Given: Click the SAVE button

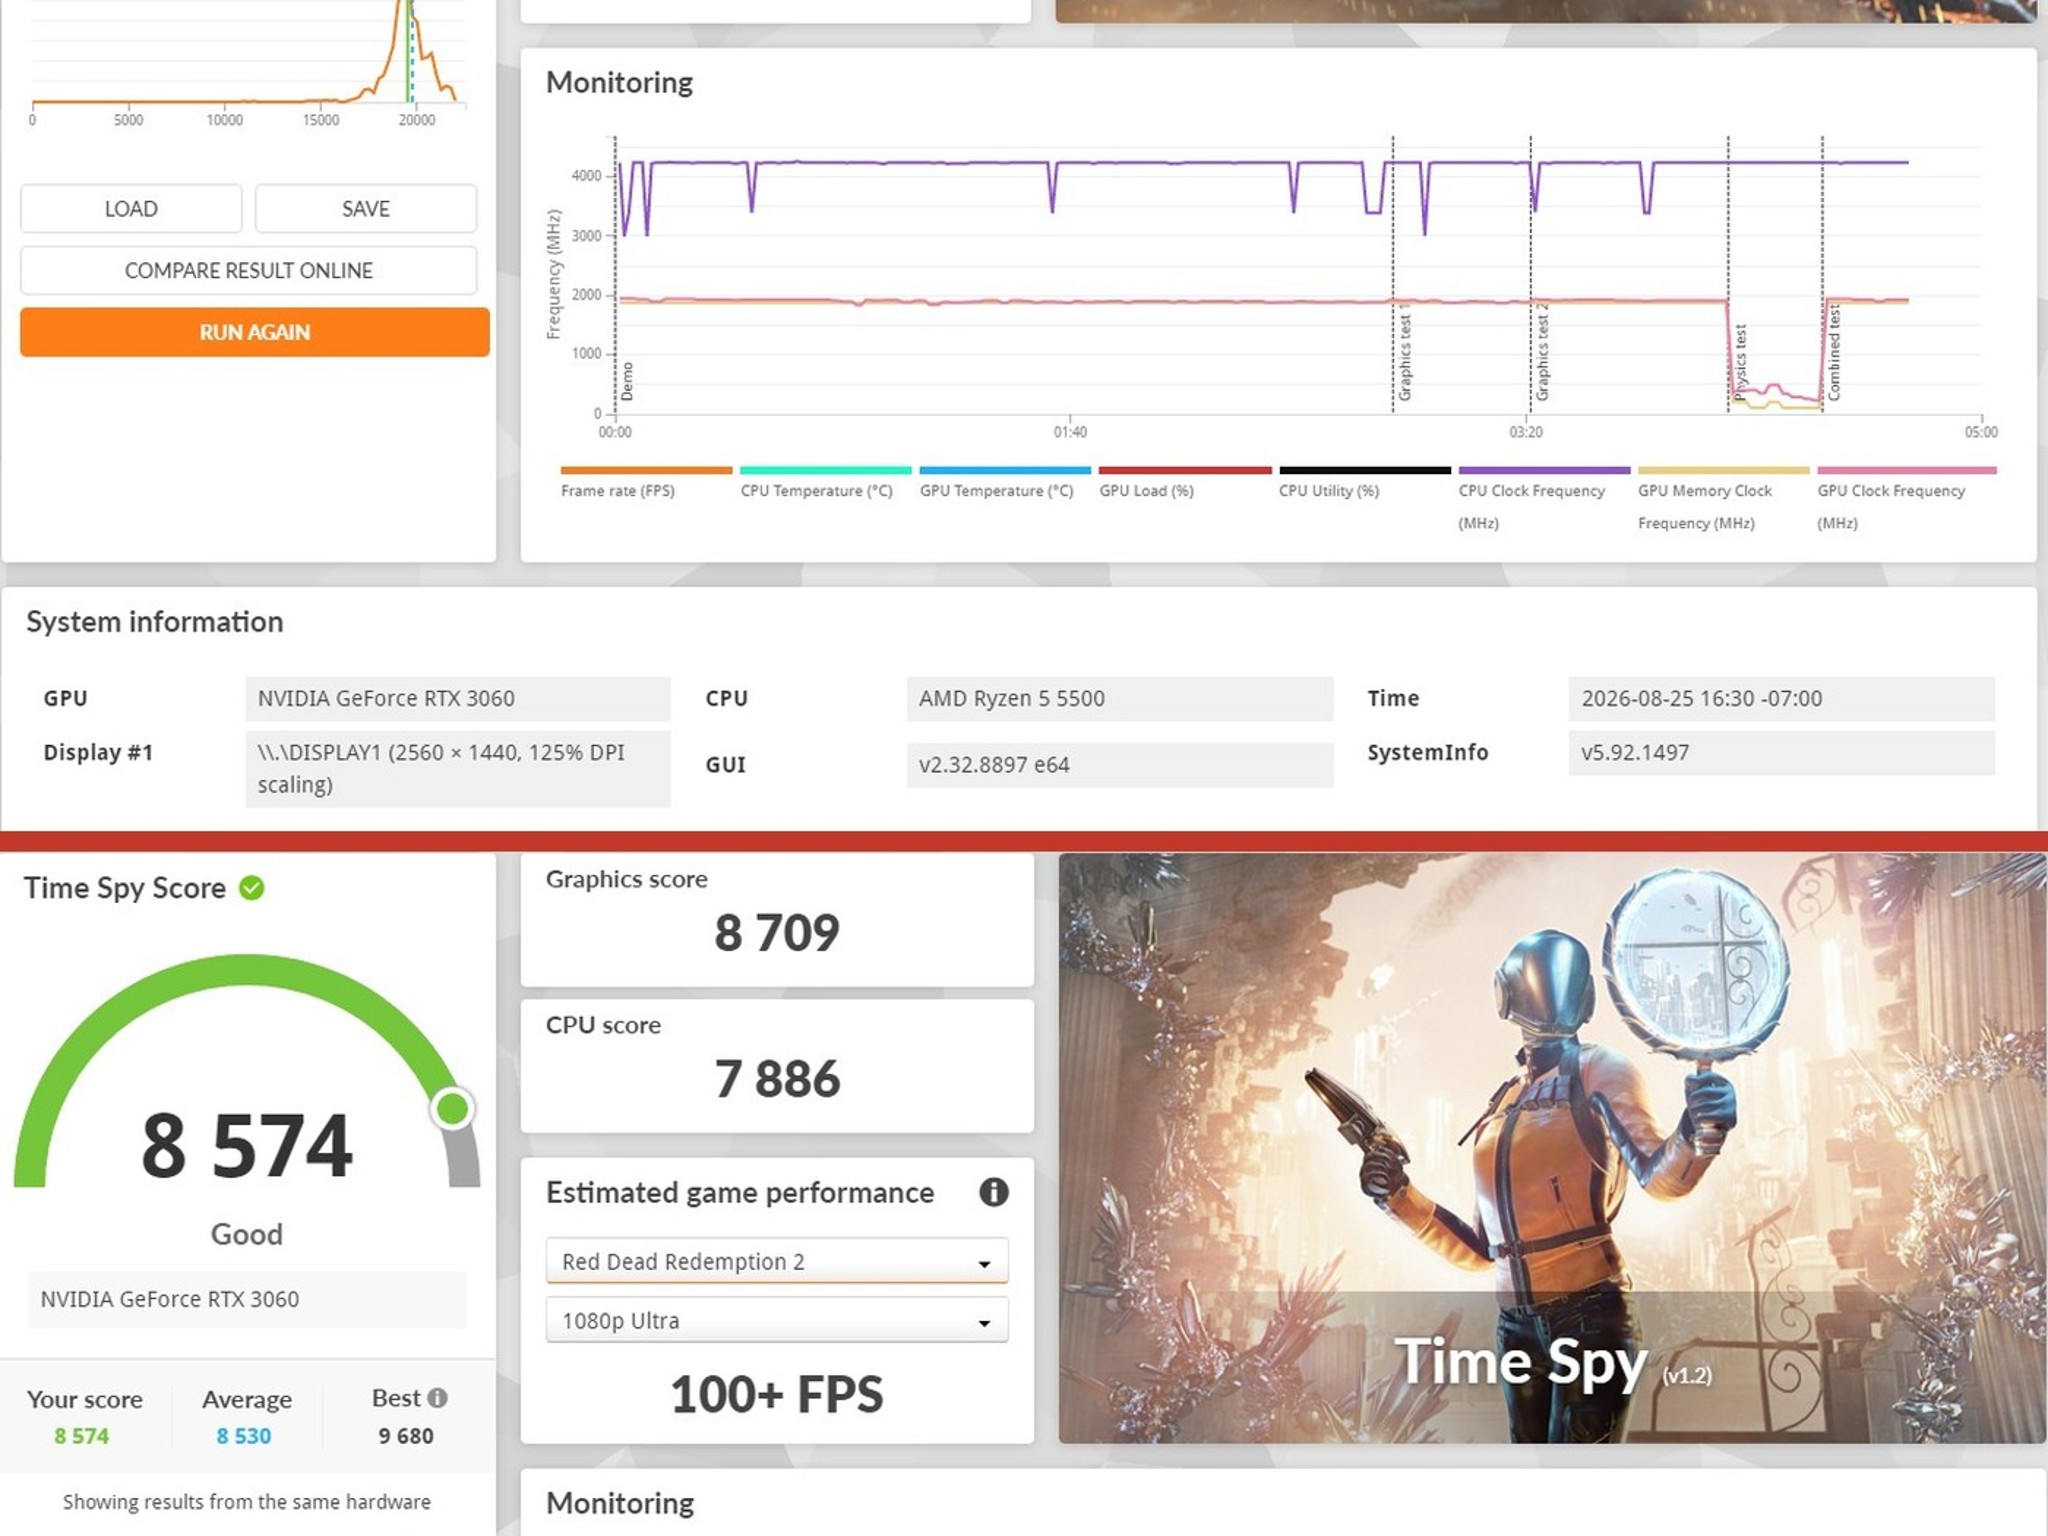Looking at the screenshot, I should [366, 208].
